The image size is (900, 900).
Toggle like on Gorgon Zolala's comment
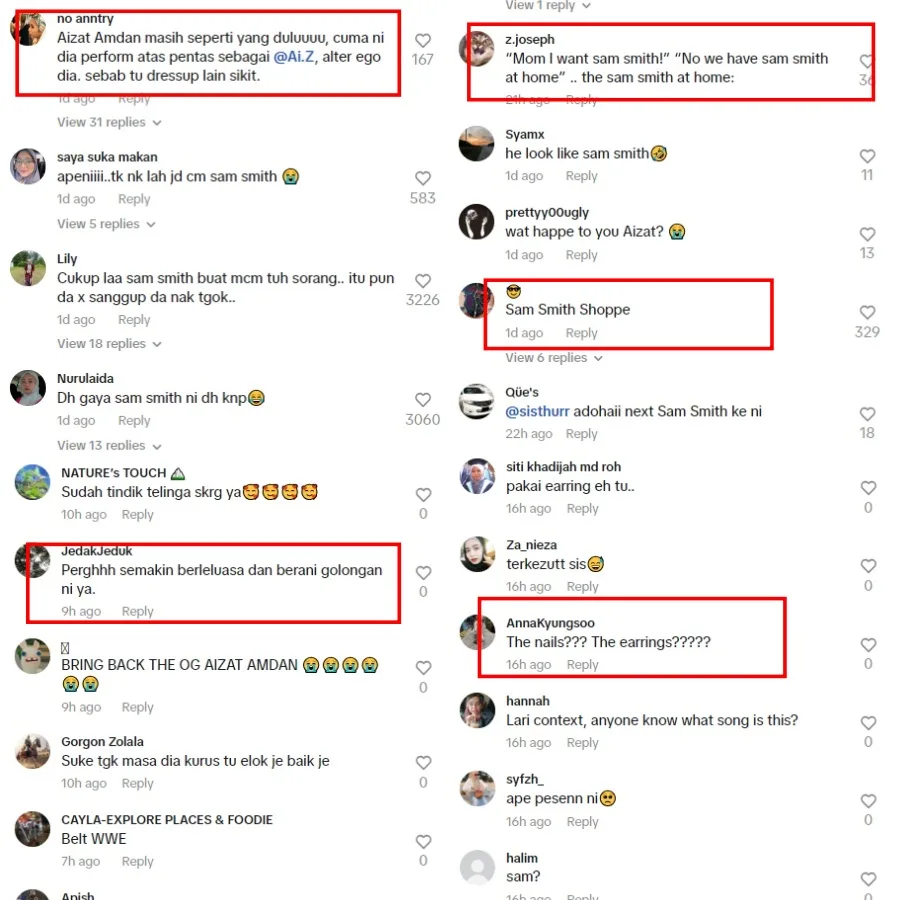(424, 762)
